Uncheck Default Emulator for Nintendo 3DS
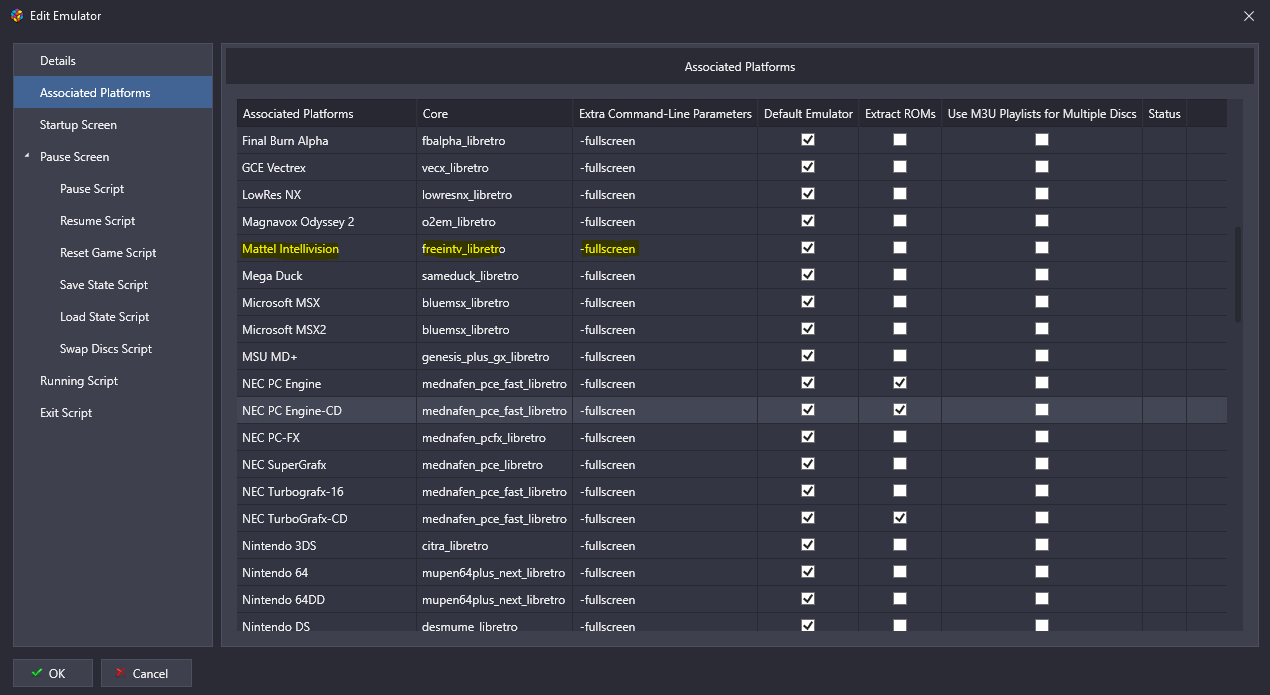The image size is (1270, 695). point(808,545)
